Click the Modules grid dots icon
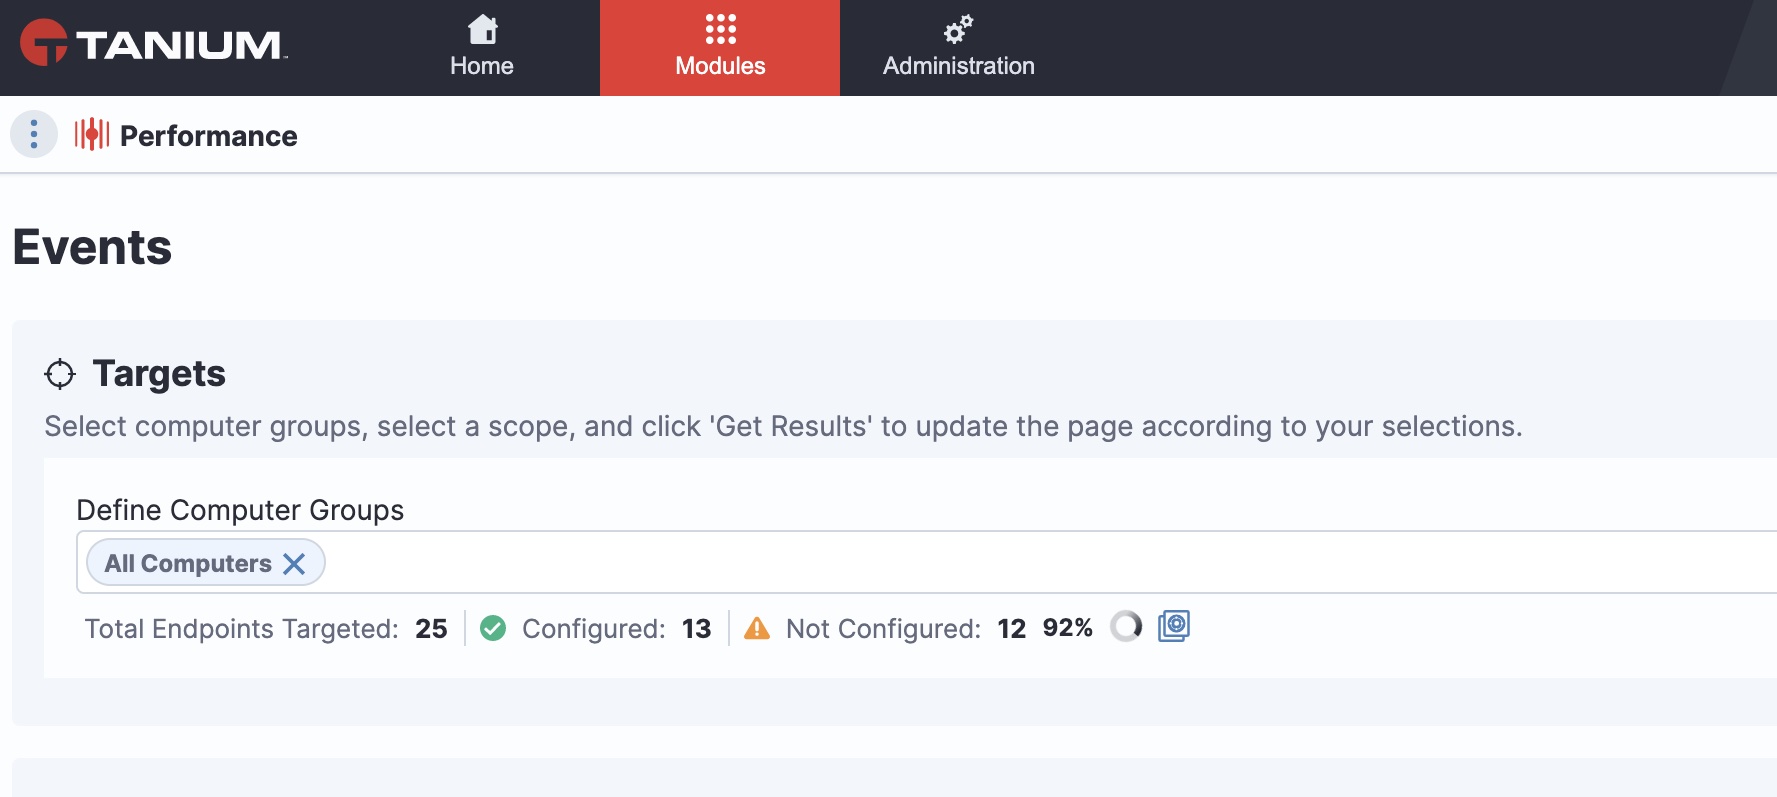Screen dimensions: 1777x797 [720, 29]
